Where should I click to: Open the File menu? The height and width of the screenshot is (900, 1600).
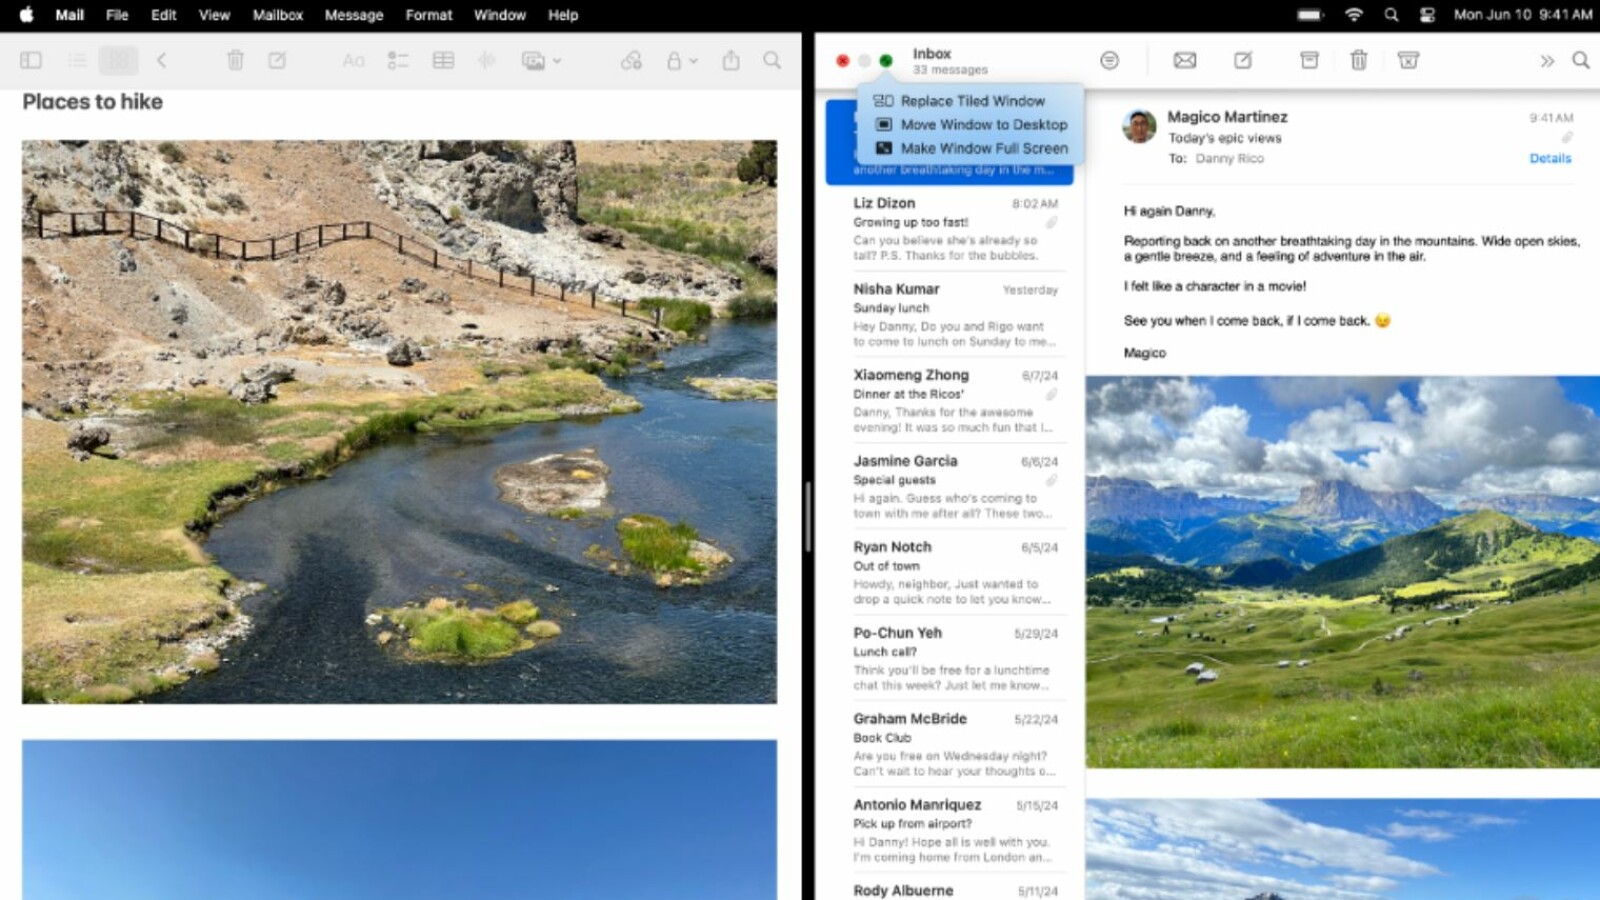point(117,15)
